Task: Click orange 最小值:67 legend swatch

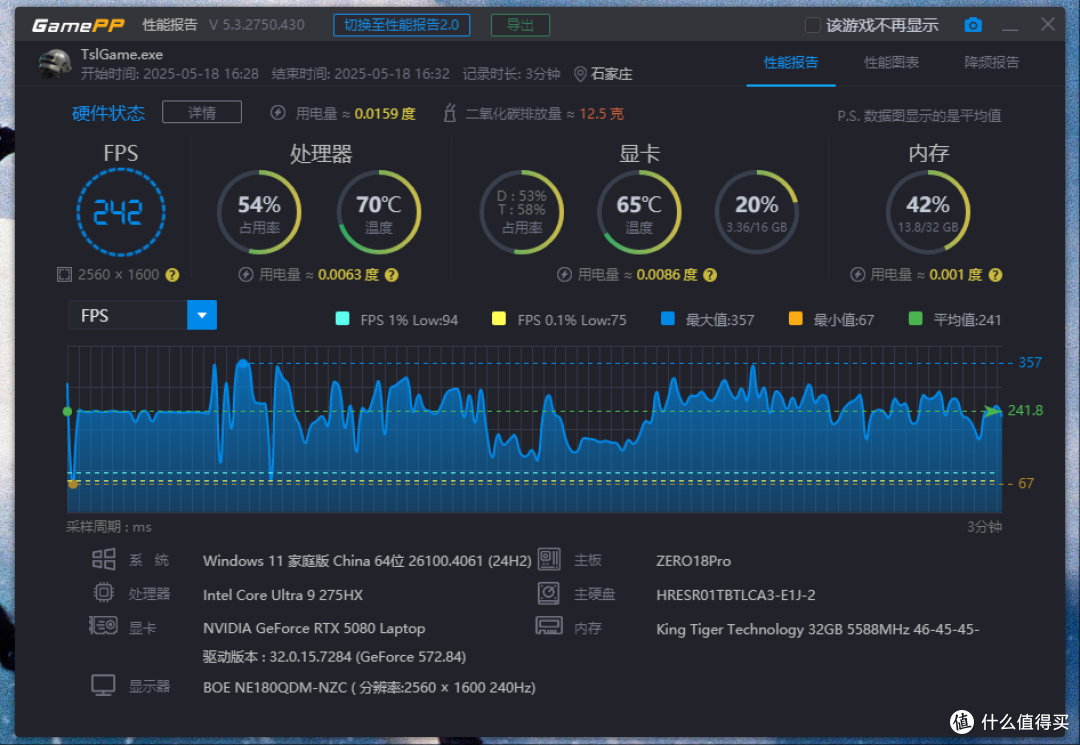Action: pos(796,319)
